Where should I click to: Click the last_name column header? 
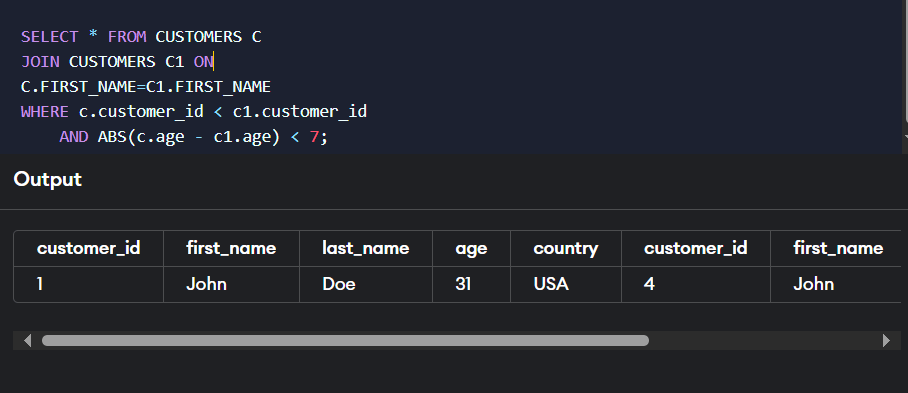[x=365, y=248]
